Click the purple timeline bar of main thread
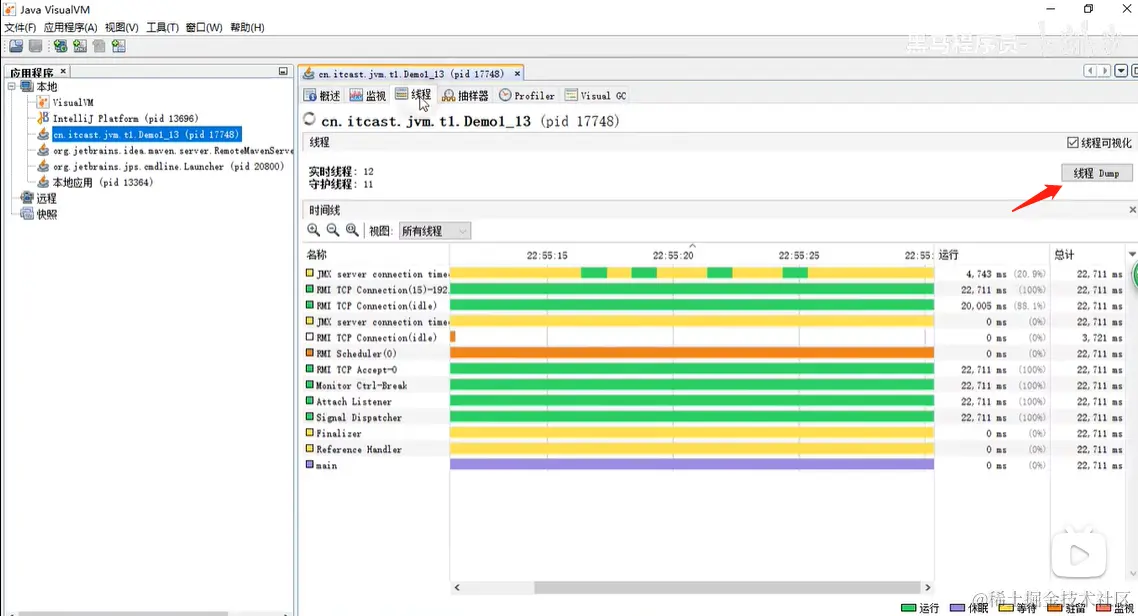 tap(692, 464)
